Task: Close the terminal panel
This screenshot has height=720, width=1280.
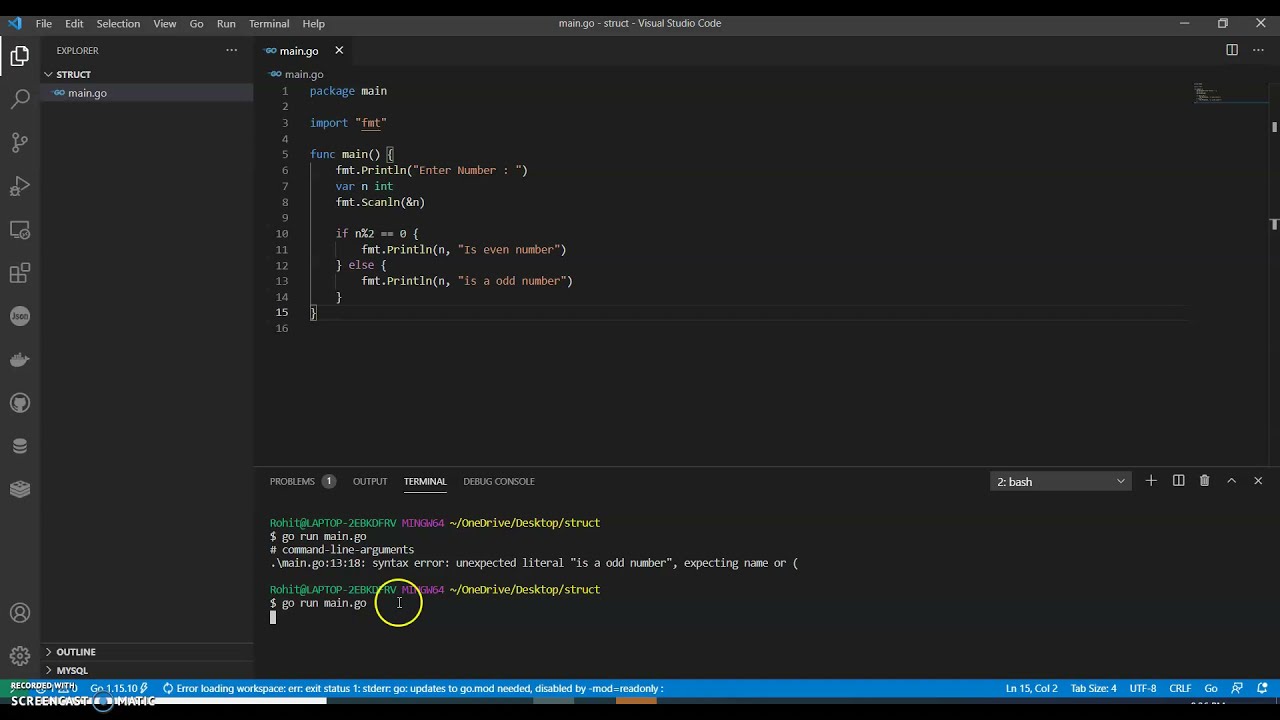Action: 1258,481
